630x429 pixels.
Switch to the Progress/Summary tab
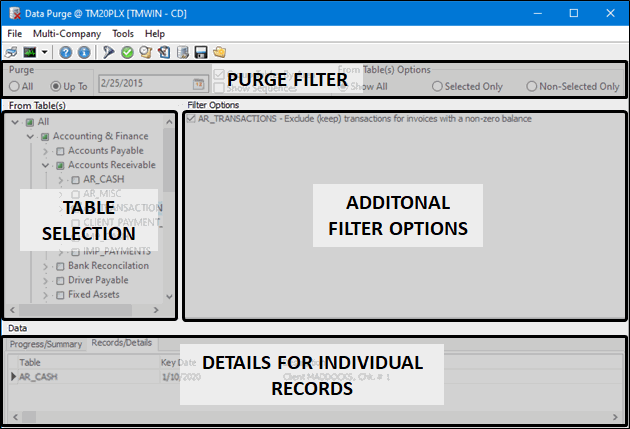[x=46, y=344]
